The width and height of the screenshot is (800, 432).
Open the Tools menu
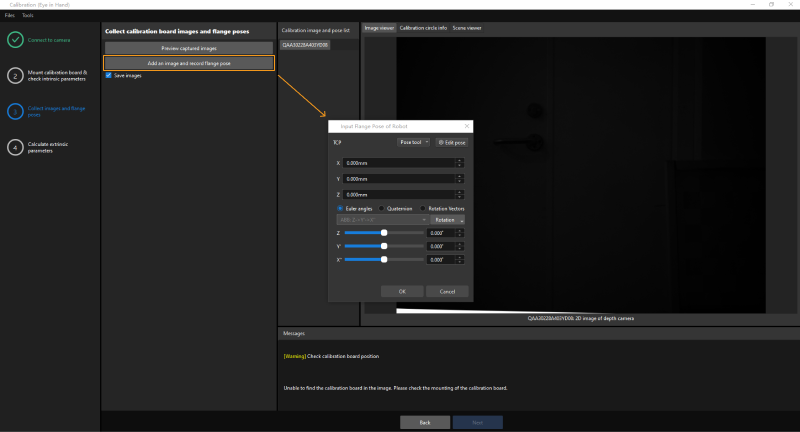[27, 16]
